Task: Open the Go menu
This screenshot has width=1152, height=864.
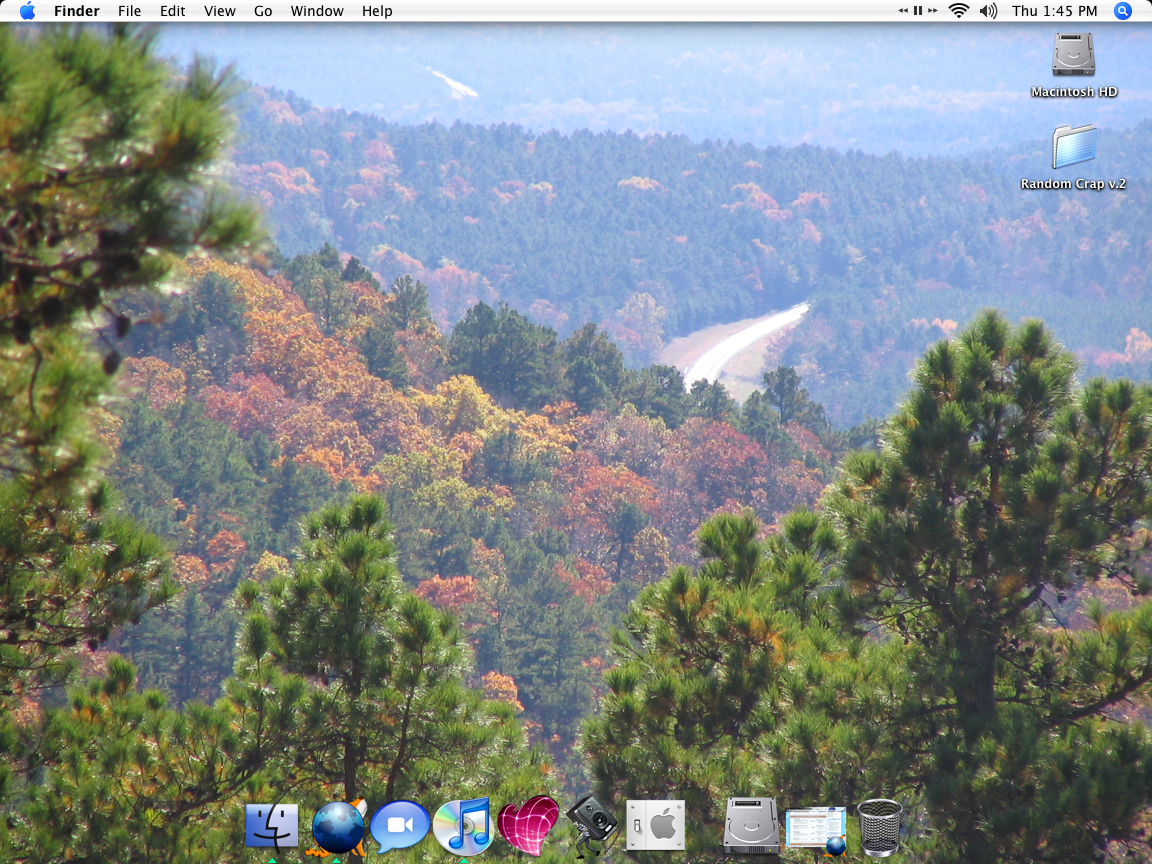Action: [263, 11]
